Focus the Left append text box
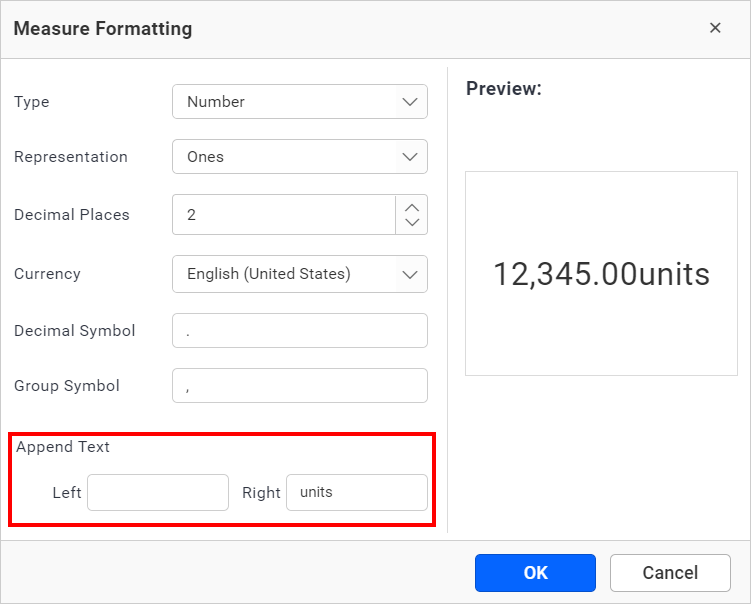751x604 pixels. click(x=158, y=493)
